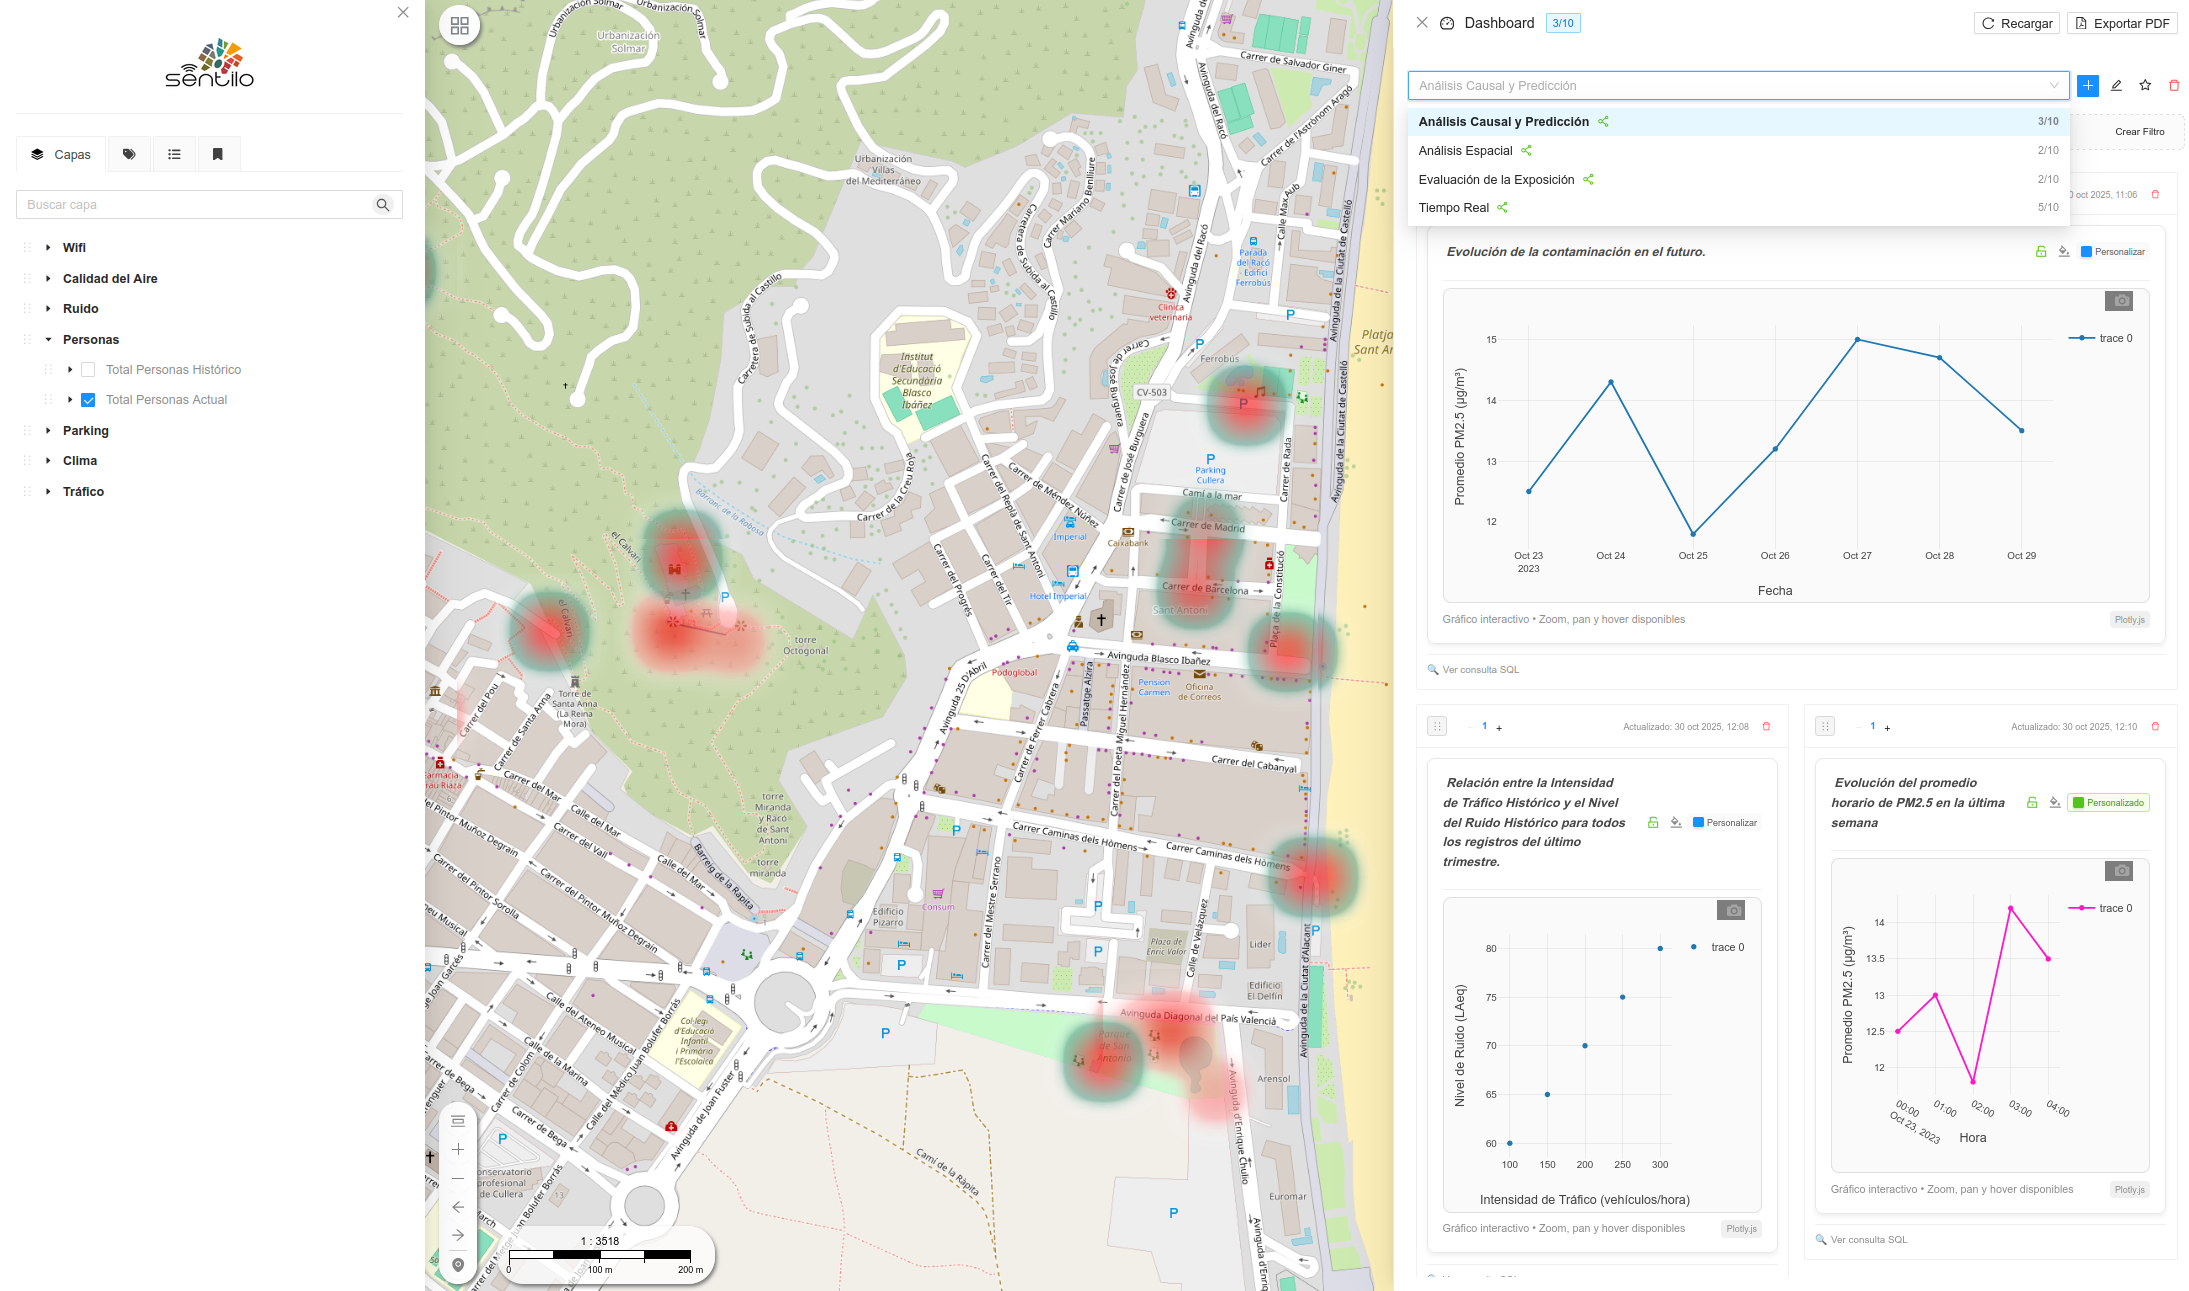Expand the Tráfico layer group

coord(48,492)
